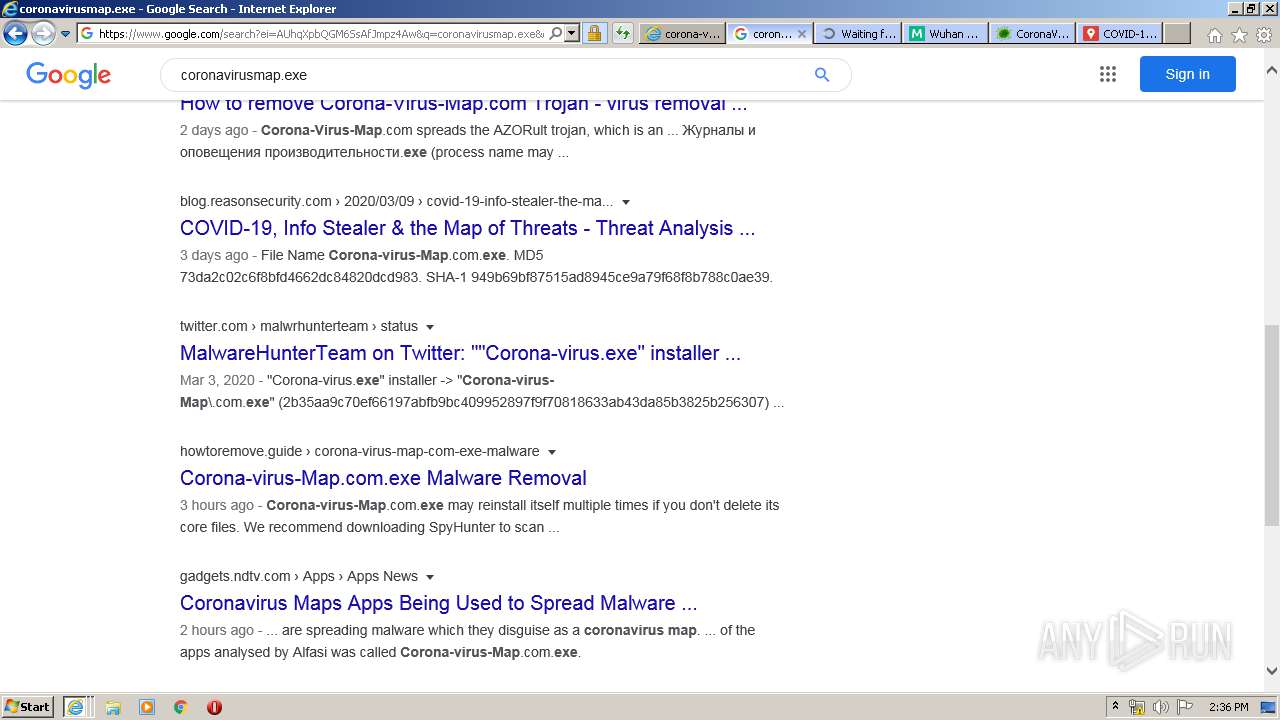Click the Home icon in IE toolbar

point(1214,35)
